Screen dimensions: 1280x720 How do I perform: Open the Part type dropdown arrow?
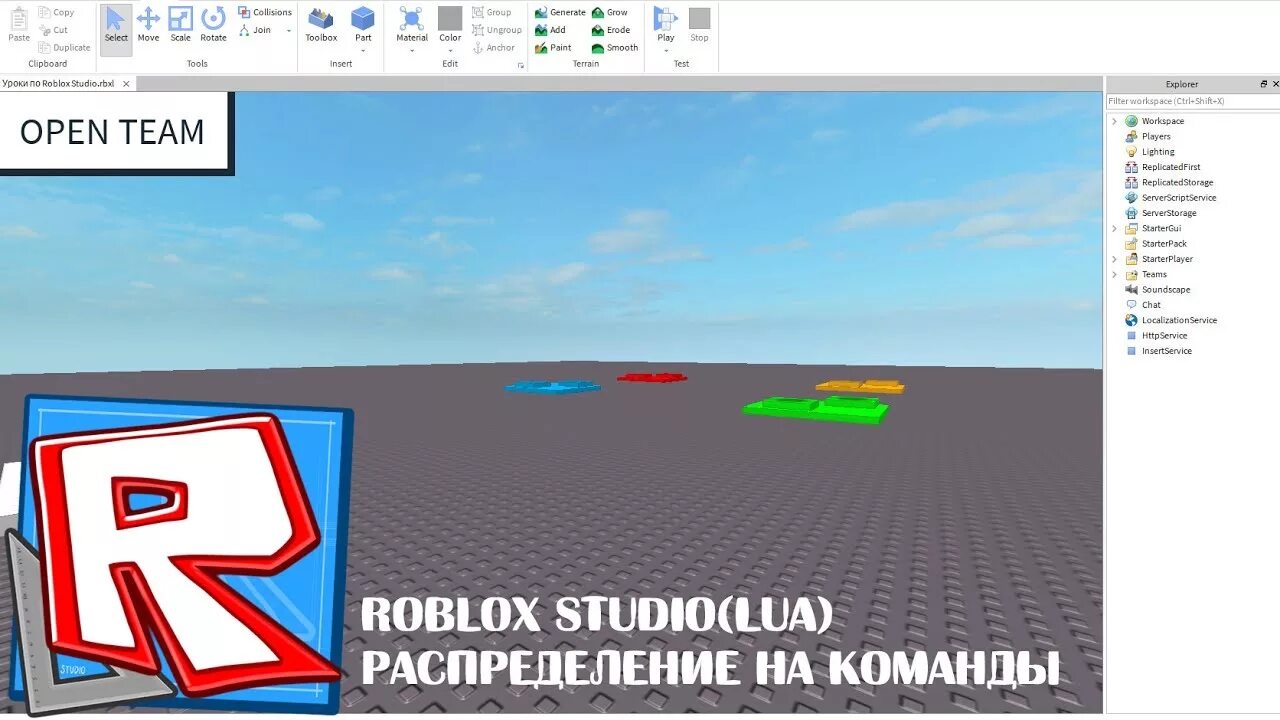coord(363,50)
